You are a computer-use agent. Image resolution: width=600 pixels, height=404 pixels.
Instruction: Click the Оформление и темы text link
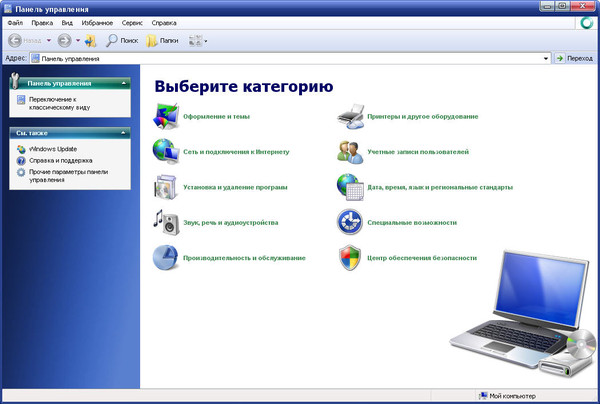click(217, 116)
